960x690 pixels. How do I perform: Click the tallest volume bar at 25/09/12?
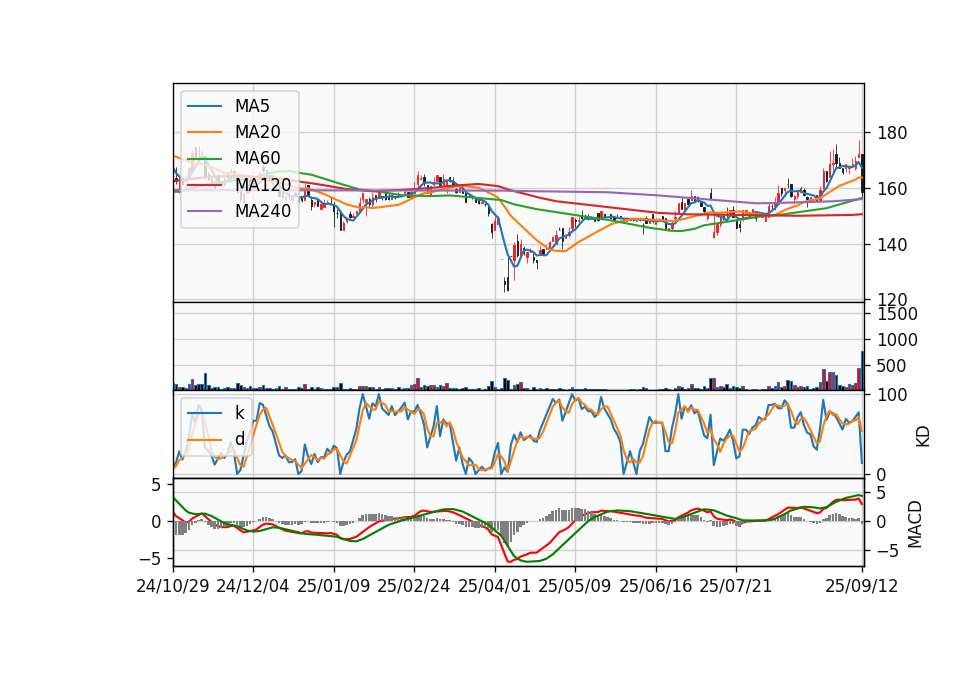(863, 371)
